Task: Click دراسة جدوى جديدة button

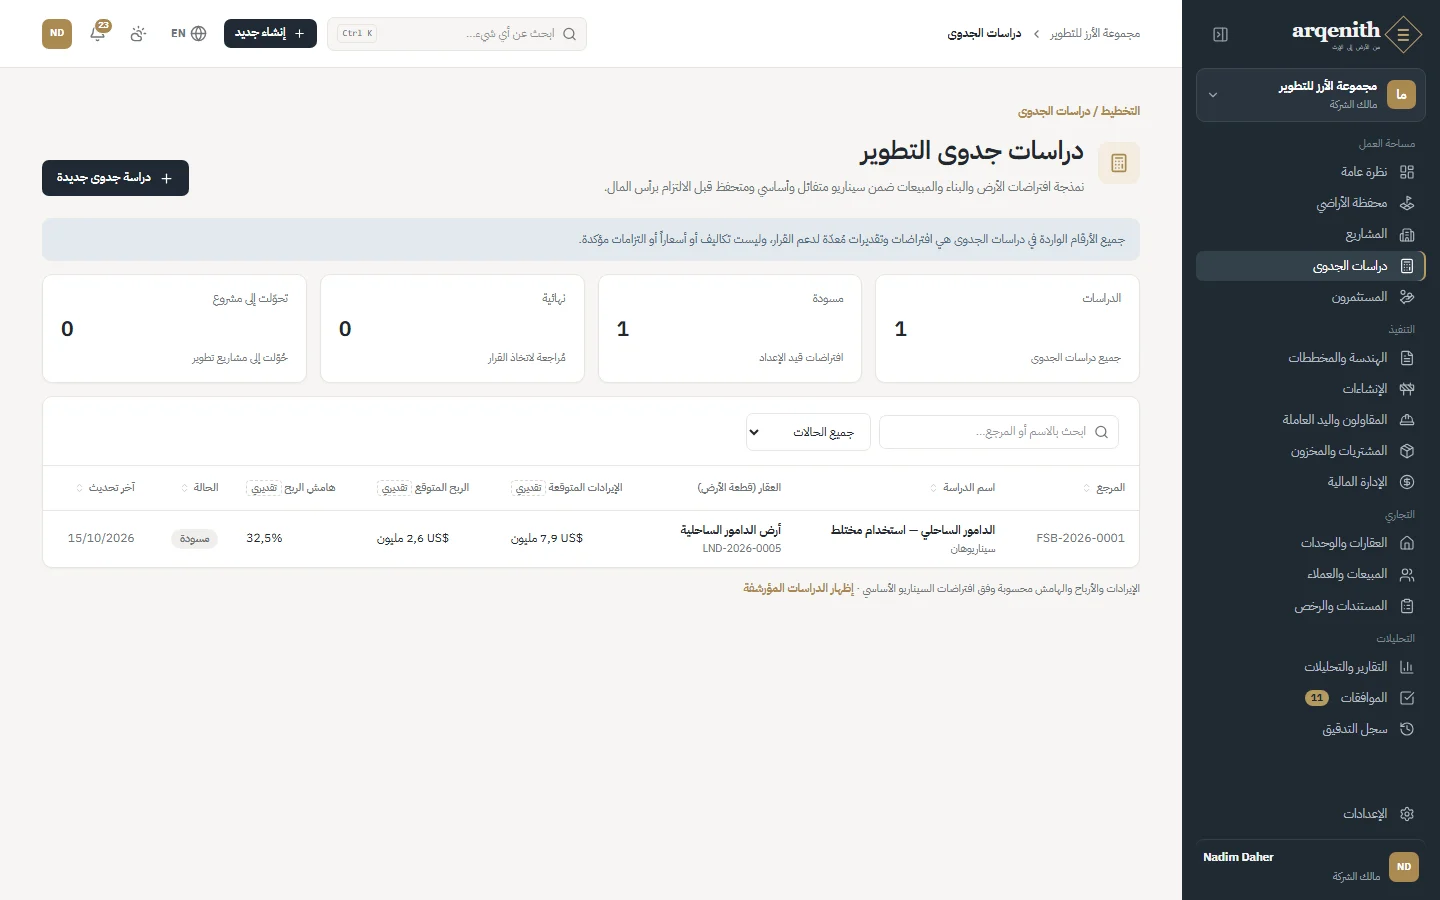Action: [x=115, y=178]
